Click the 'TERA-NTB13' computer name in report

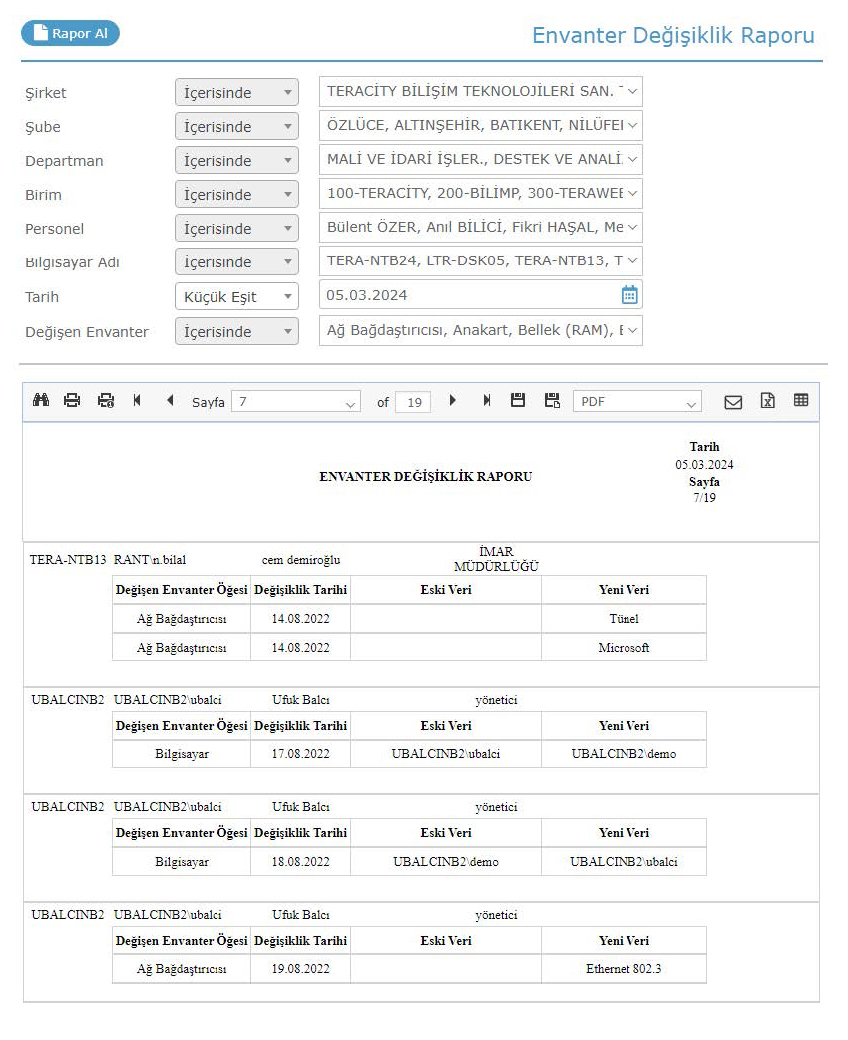[68, 560]
